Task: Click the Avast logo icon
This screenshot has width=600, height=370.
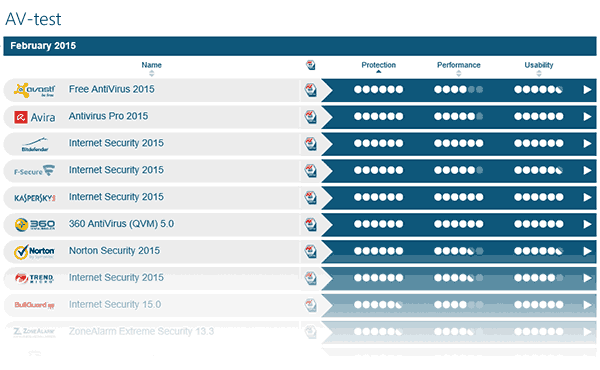Action: (x=34, y=90)
